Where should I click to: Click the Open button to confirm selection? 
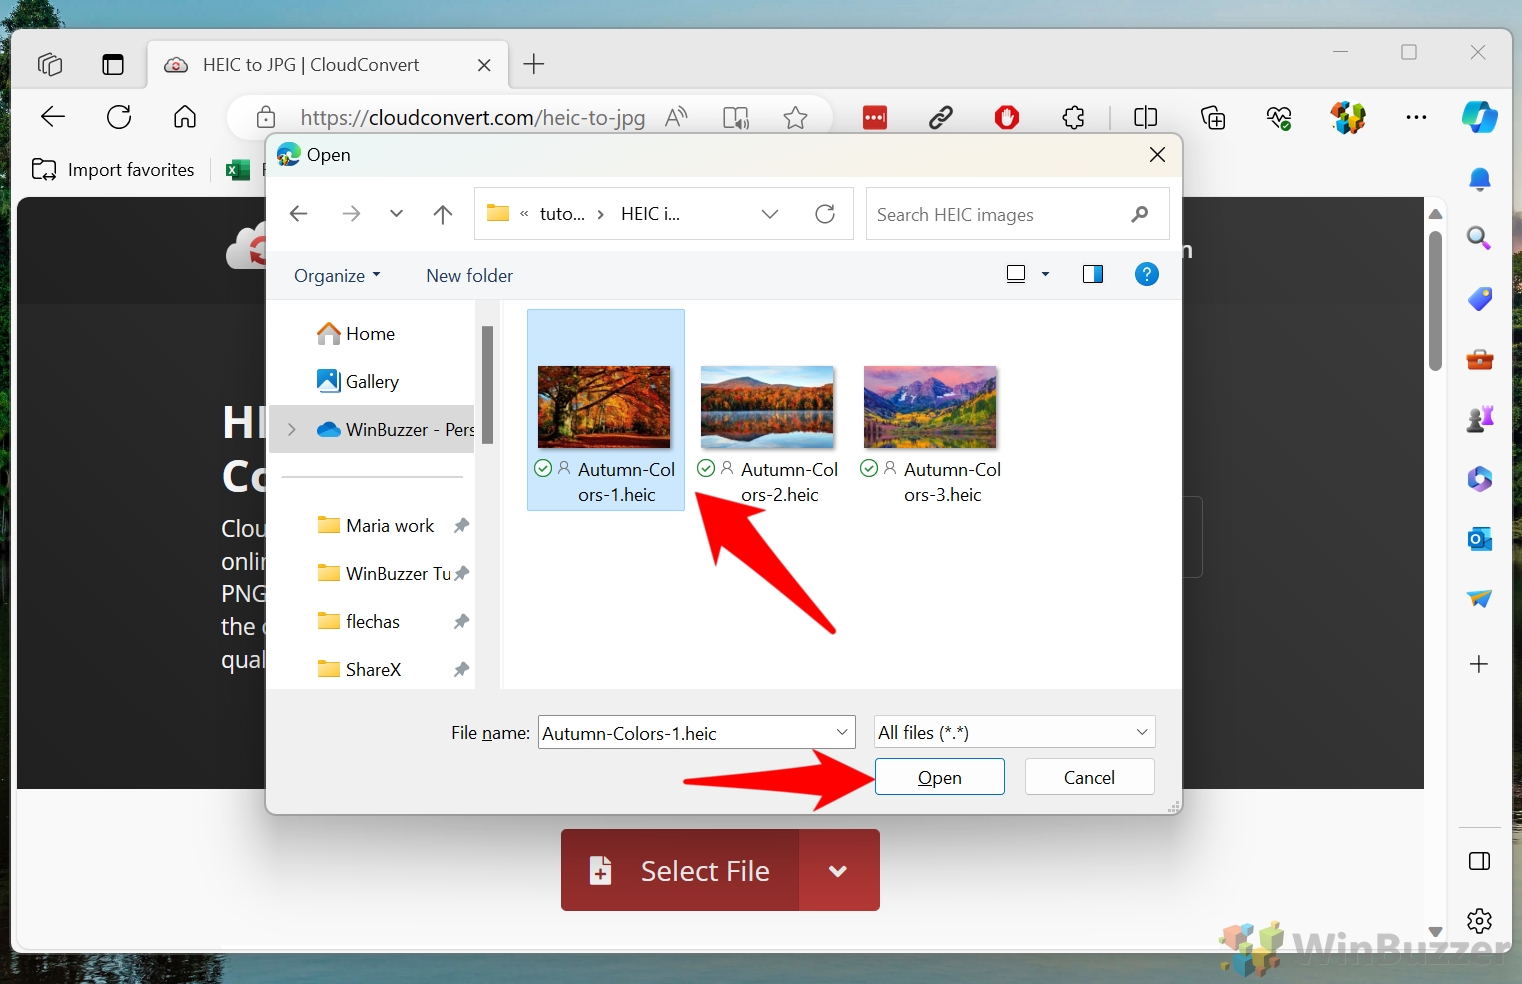[x=938, y=777]
